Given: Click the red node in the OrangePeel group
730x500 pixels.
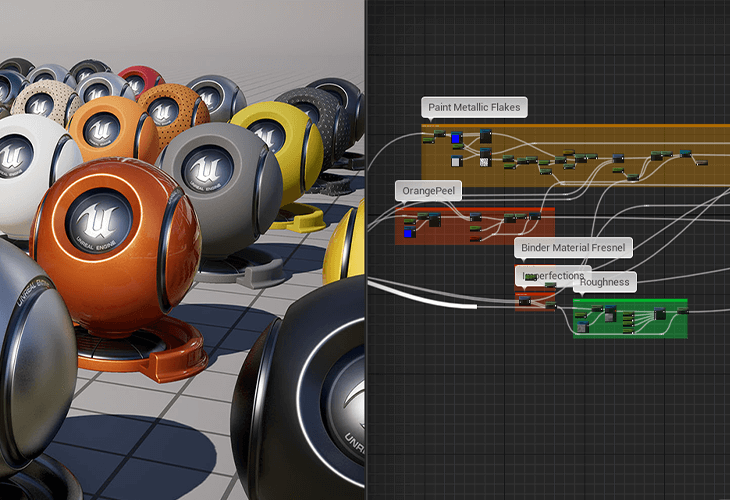Looking at the screenshot, I should click(x=475, y=239).
